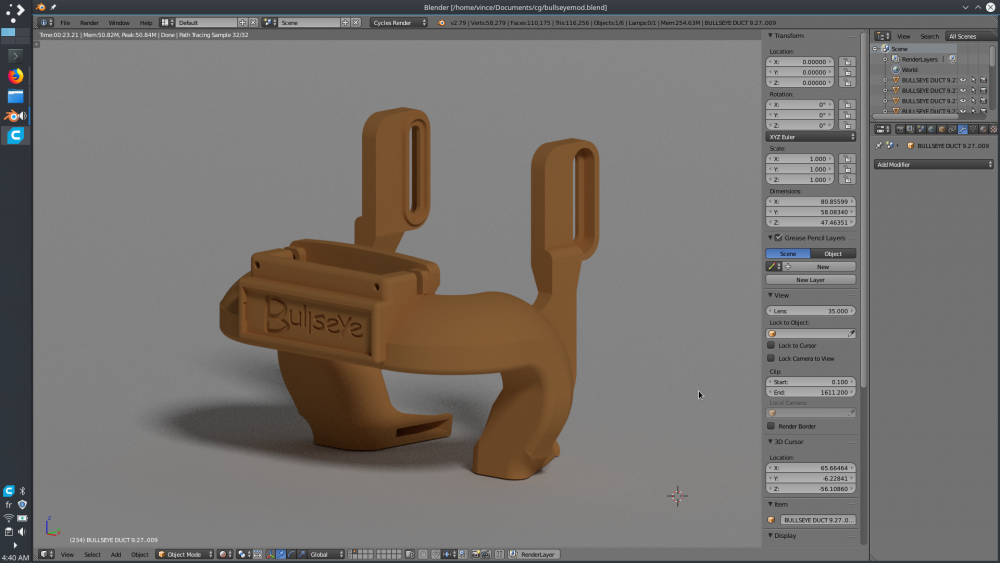Viewport: 1000px width, 563px height.
Task: Pin the properties context (pin icon)
Action: click(879, 145)
